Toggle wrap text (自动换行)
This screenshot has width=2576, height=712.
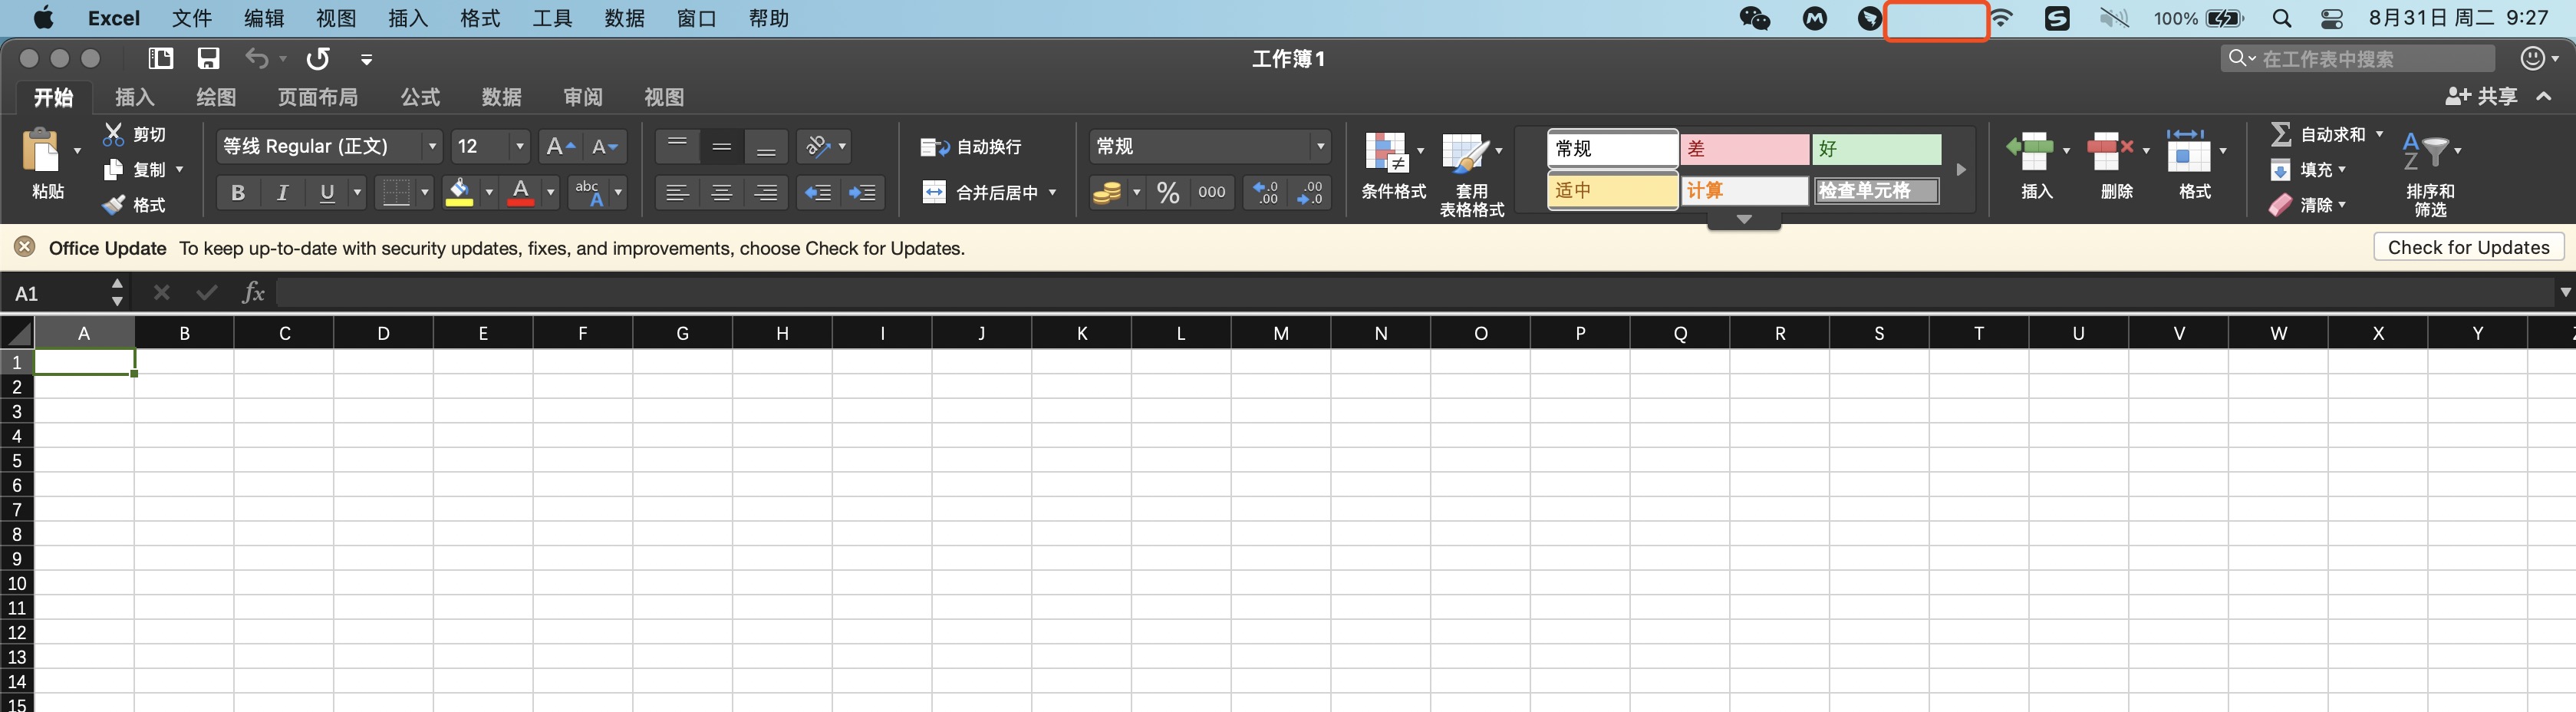coord(971,147)
